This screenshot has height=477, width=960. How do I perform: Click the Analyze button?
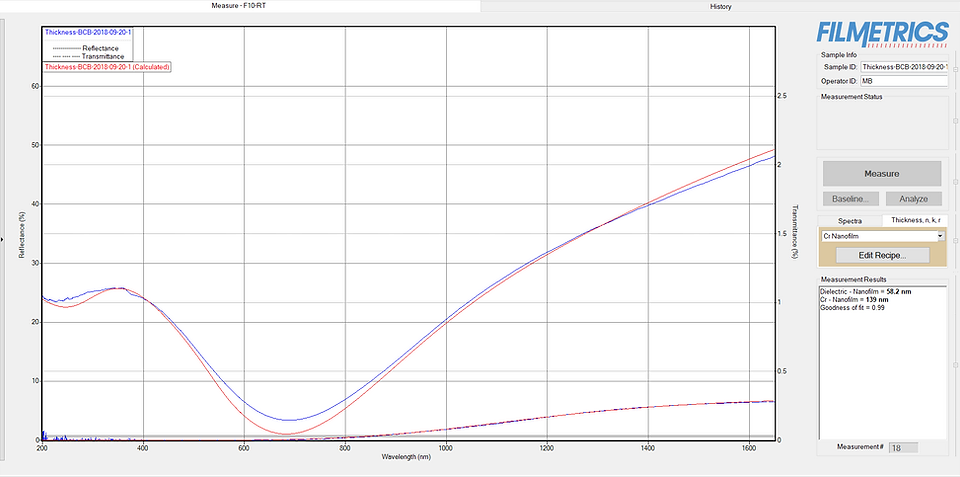coord(913,199)
